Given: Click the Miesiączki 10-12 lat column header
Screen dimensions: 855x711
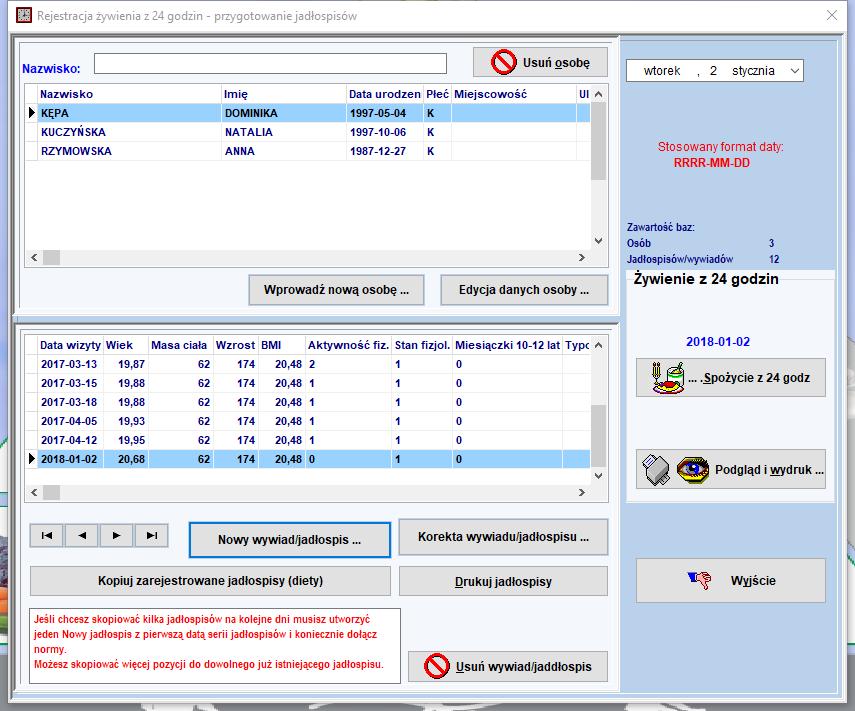Looking at the screenshot, I should (x=507, y=345).
